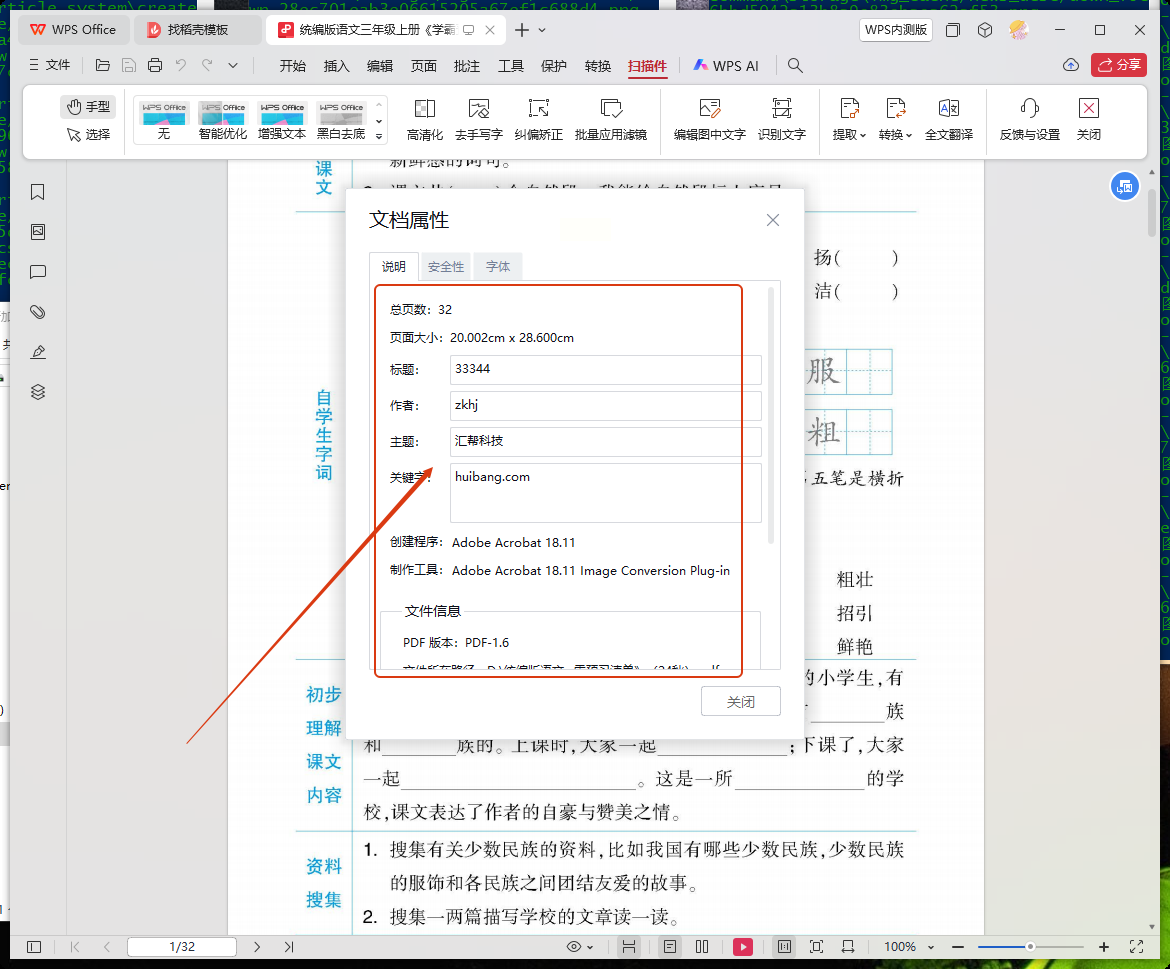The height and width of the screenshot is (969, 1170).
Task: Go to the next page
Action: click(257, 947)
